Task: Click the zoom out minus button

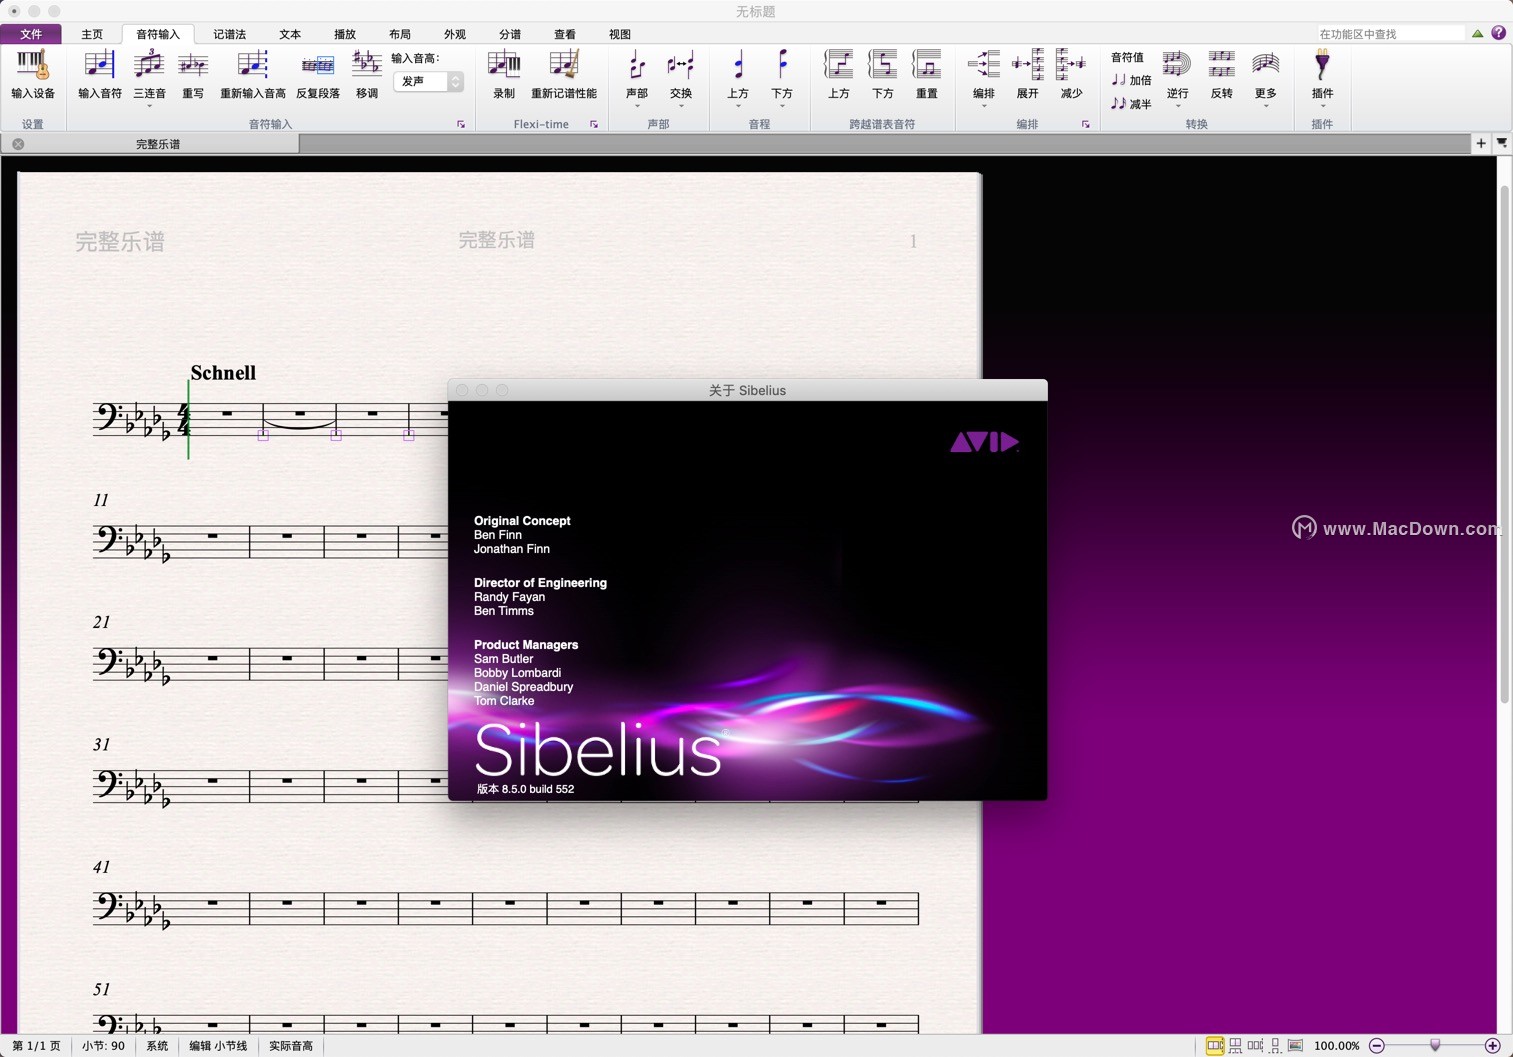Action: click(1377, 1046)
